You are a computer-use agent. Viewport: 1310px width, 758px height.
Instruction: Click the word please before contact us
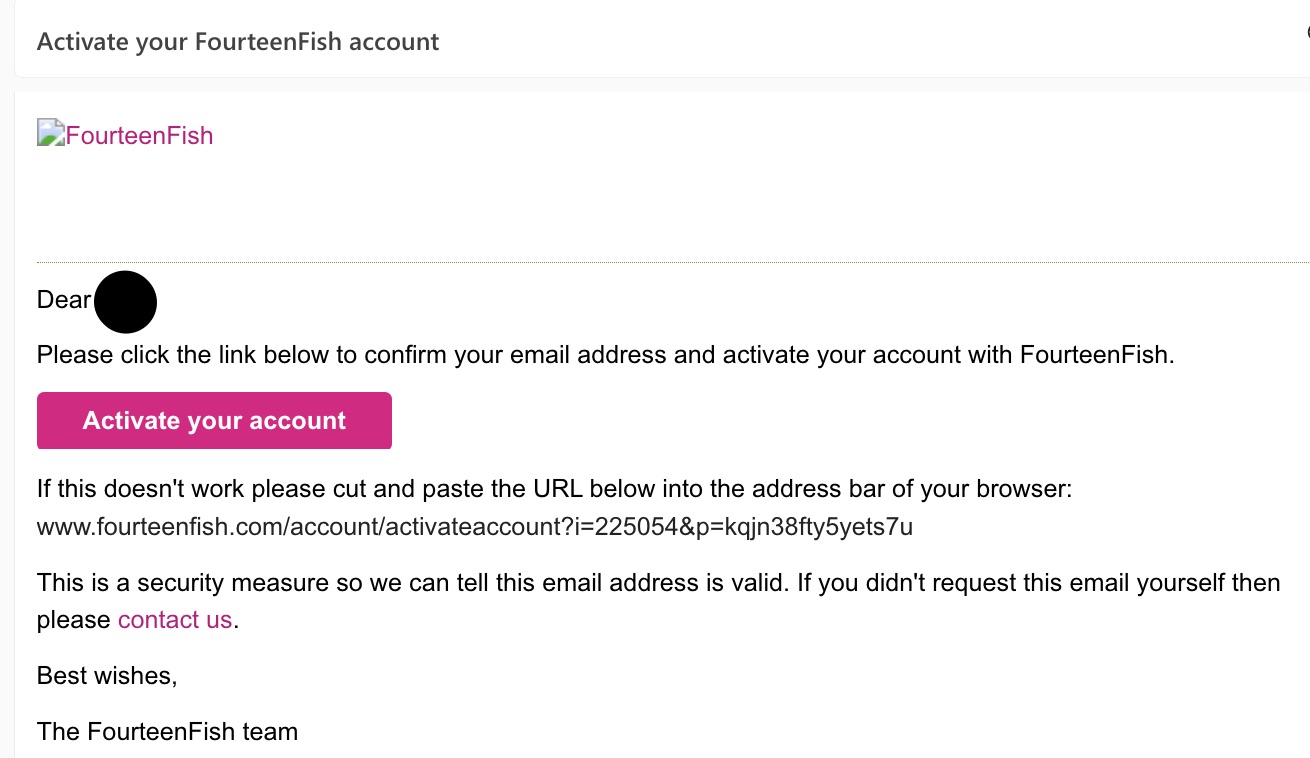73,621
